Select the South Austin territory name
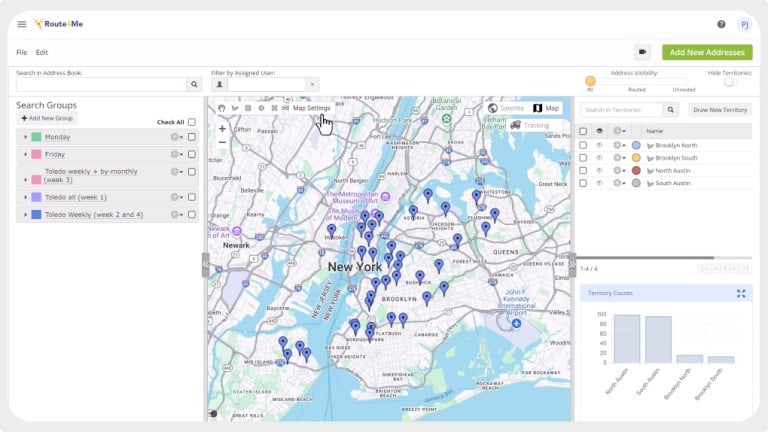 tap(672, 183)
